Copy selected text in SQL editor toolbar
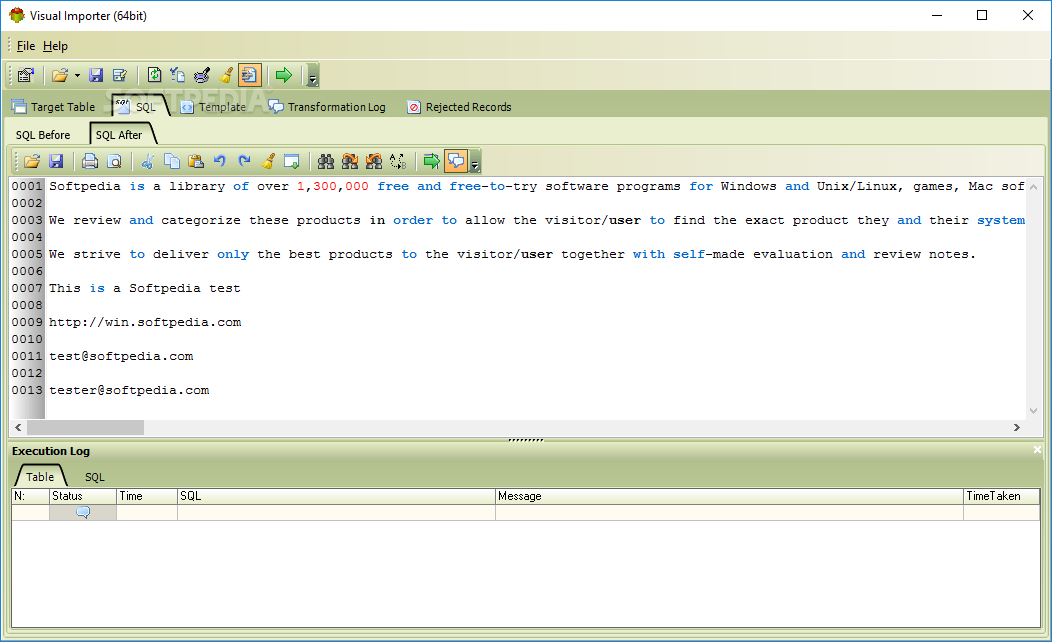The height and width of the screenshot is (642, 1052). point(172,161)
